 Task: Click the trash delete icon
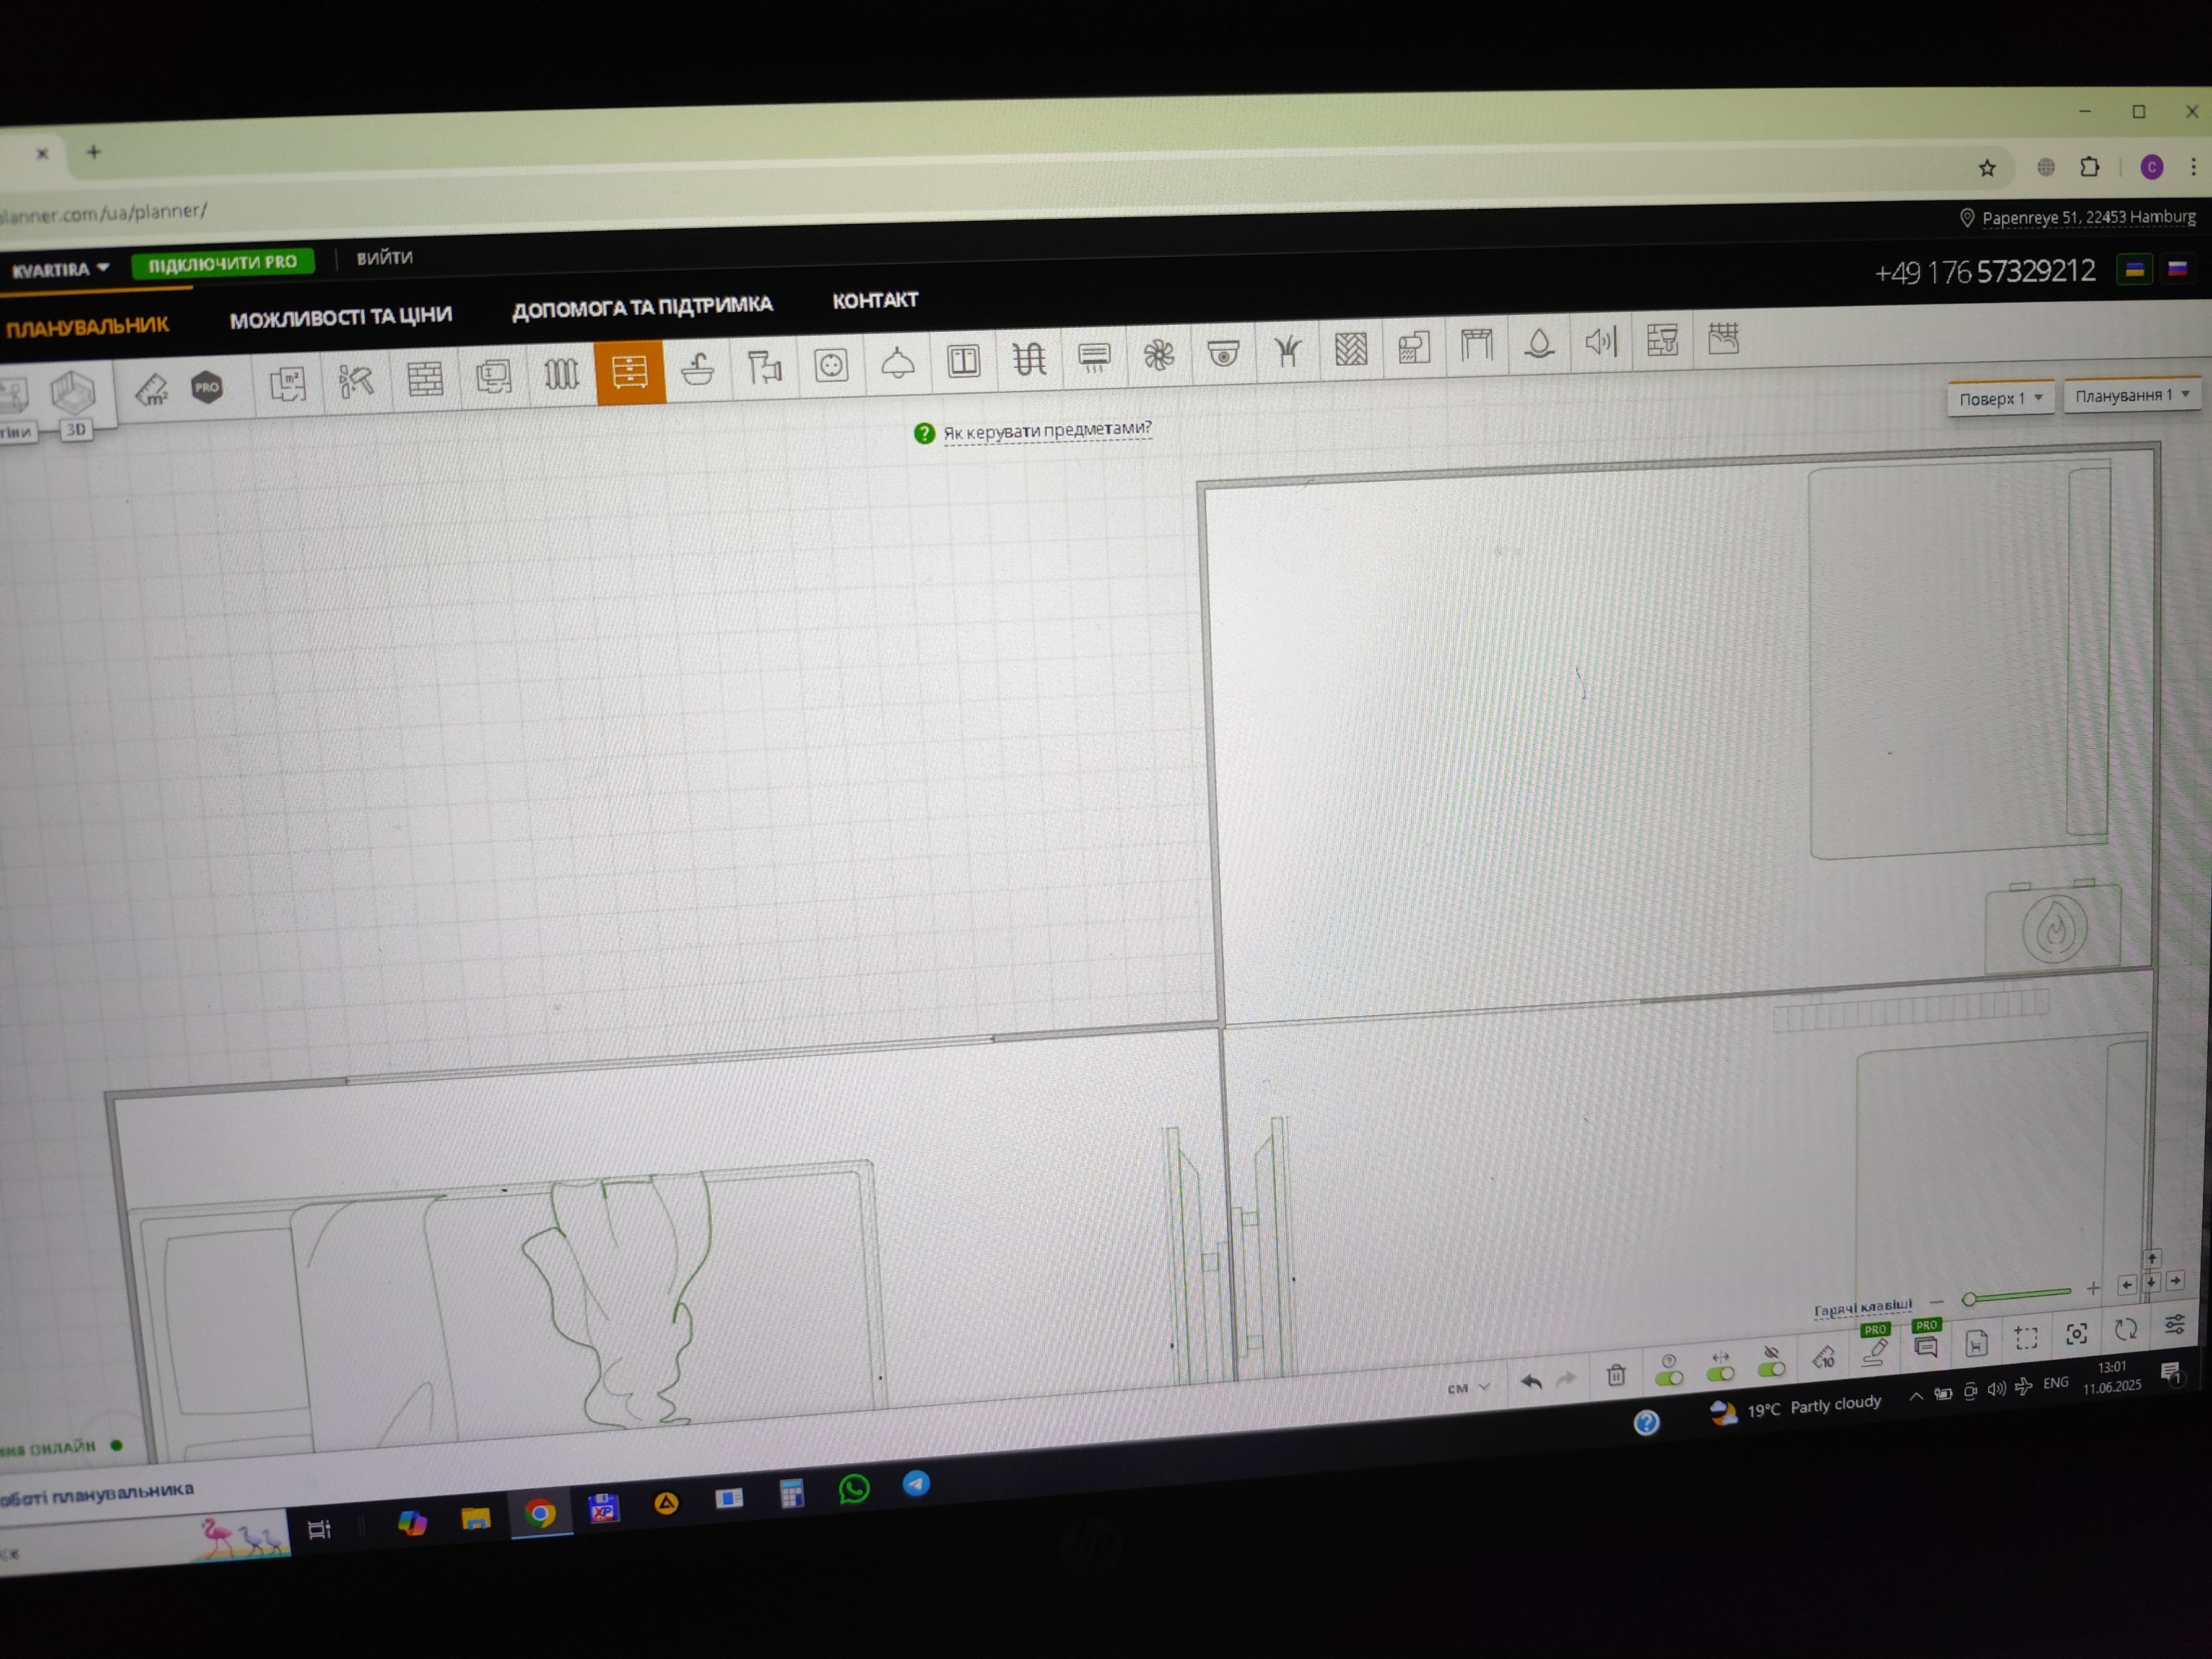click(x=1616, y=1375)
